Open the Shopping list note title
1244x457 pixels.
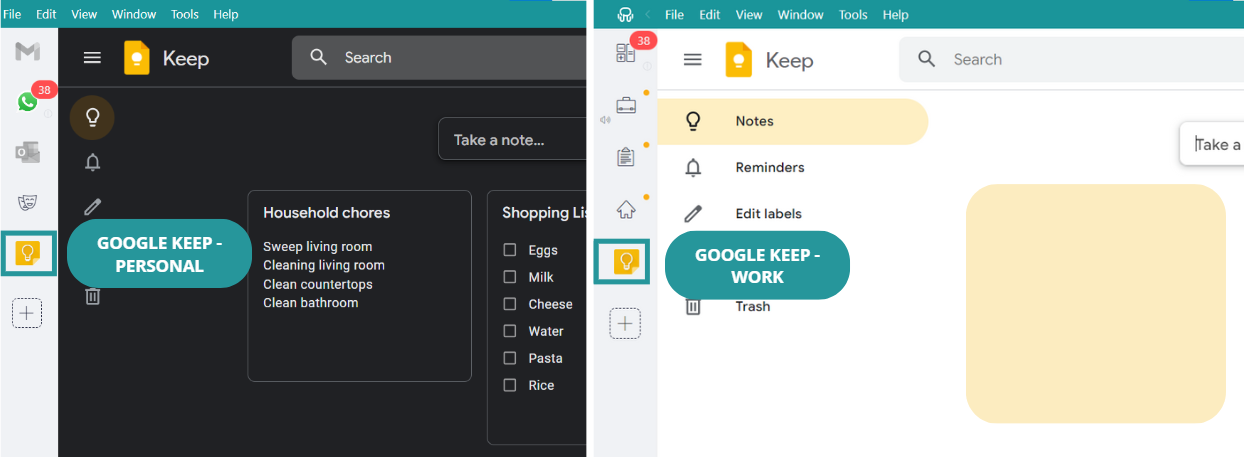coord(544,212)
